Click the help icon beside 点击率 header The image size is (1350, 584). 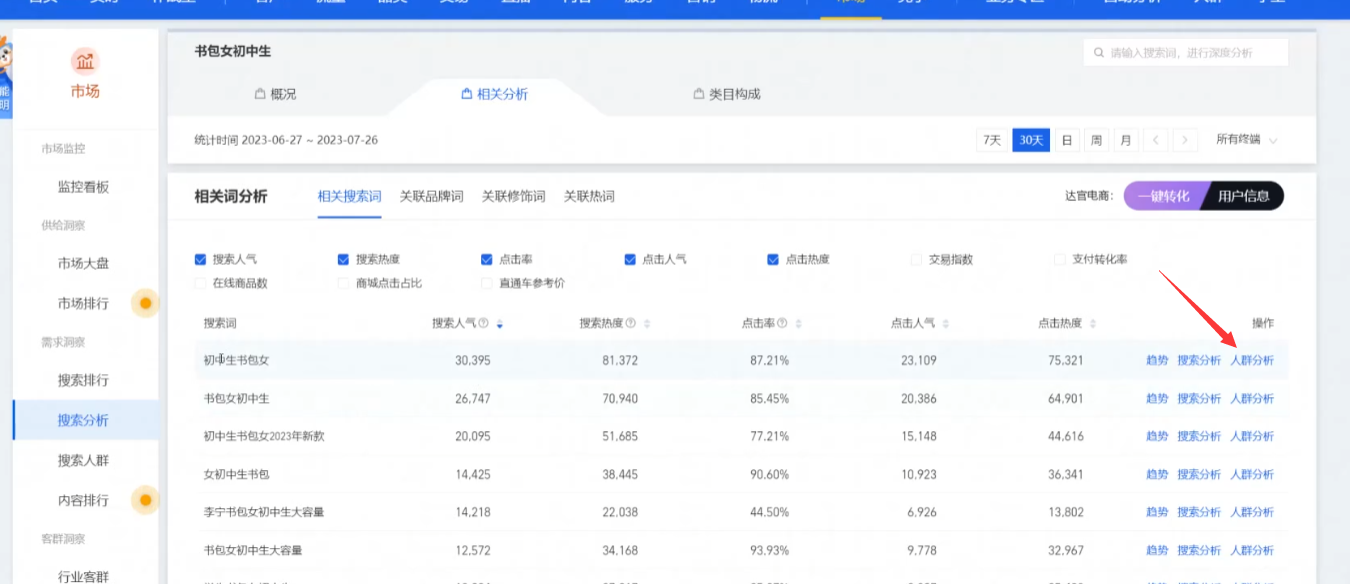coord(782,324)
